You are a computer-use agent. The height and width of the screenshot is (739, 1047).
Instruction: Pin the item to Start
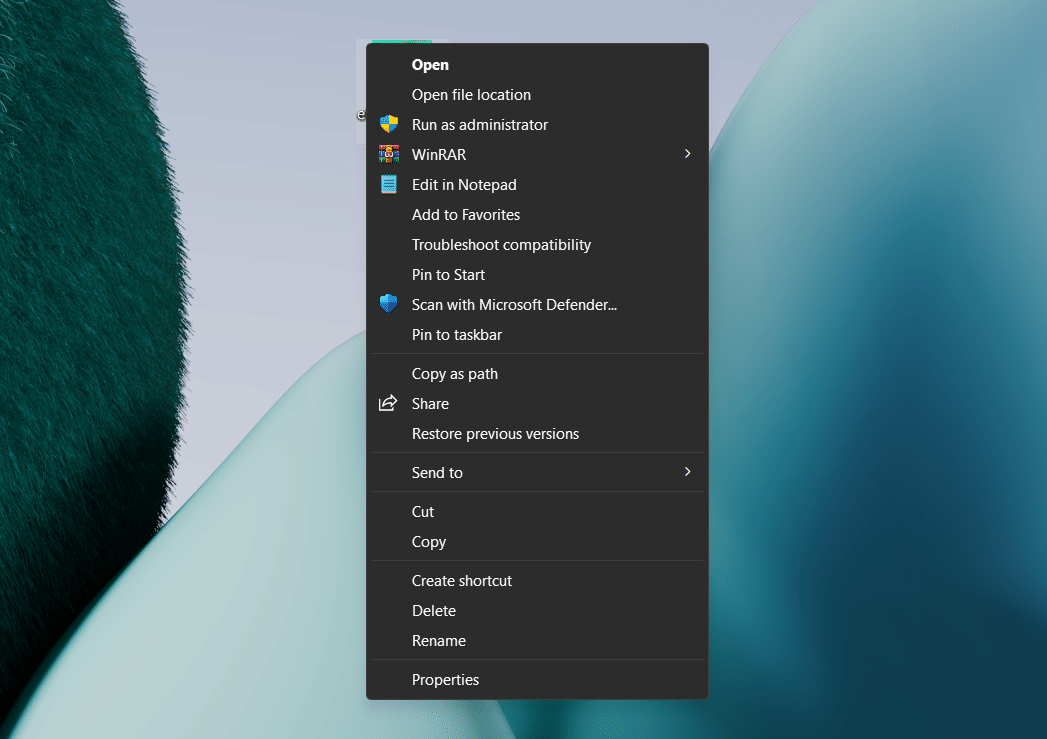(x=448, y=274)
